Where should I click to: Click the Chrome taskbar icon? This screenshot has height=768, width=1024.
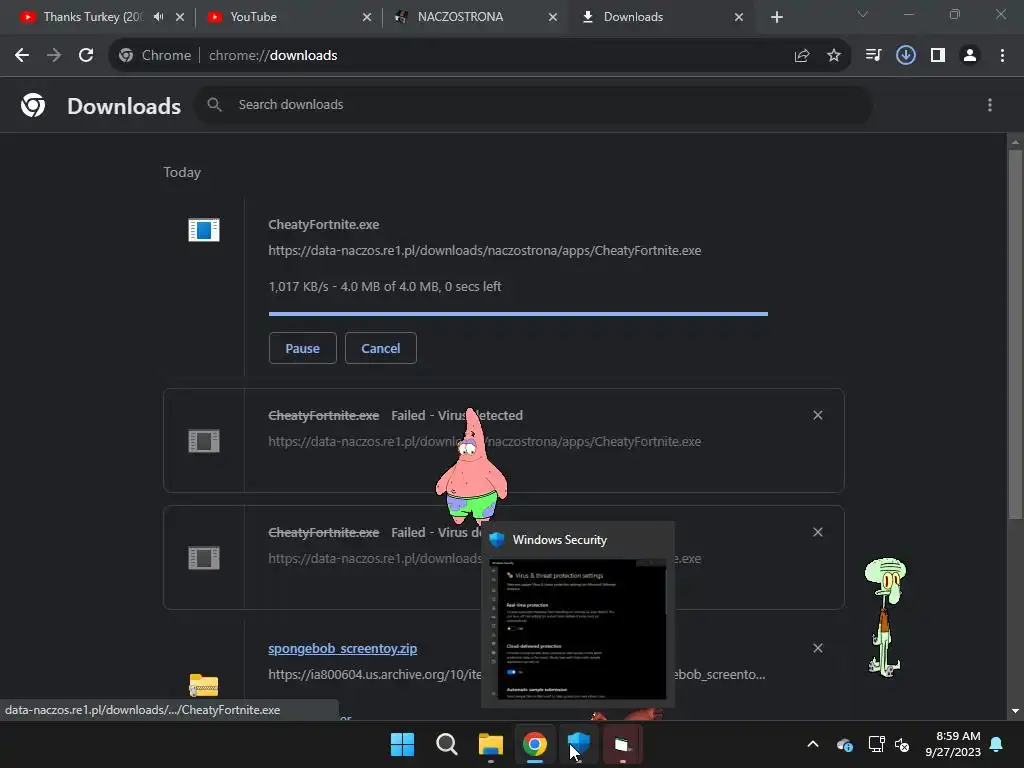535,744
